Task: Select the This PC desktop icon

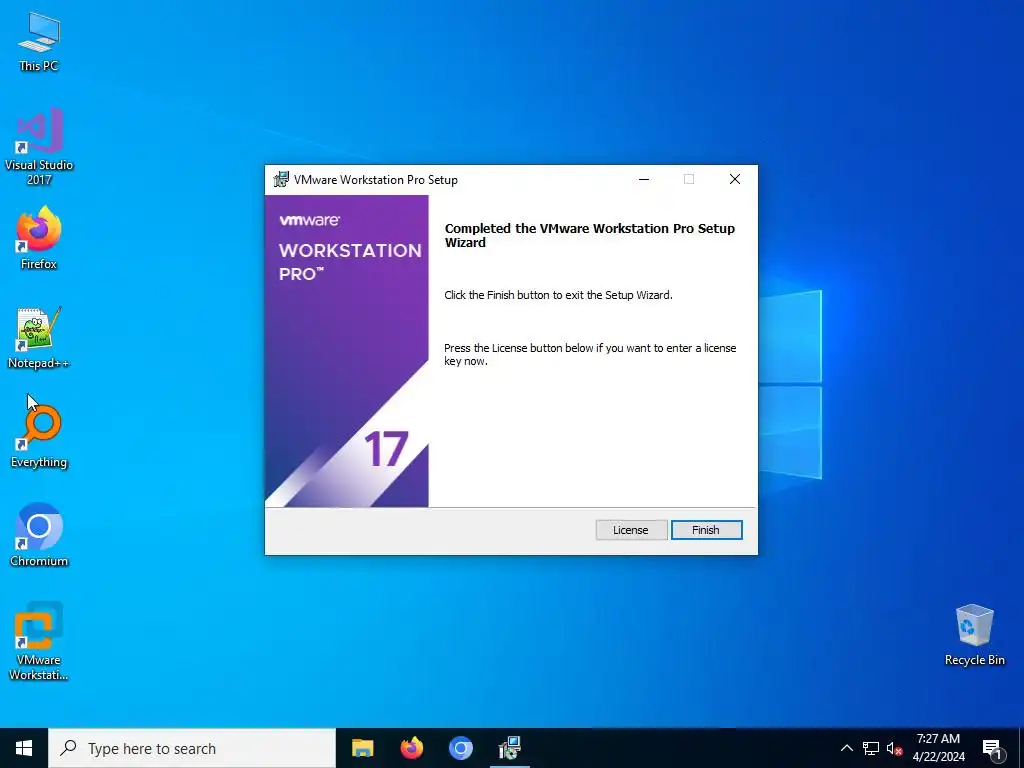Action: [39, 42]
